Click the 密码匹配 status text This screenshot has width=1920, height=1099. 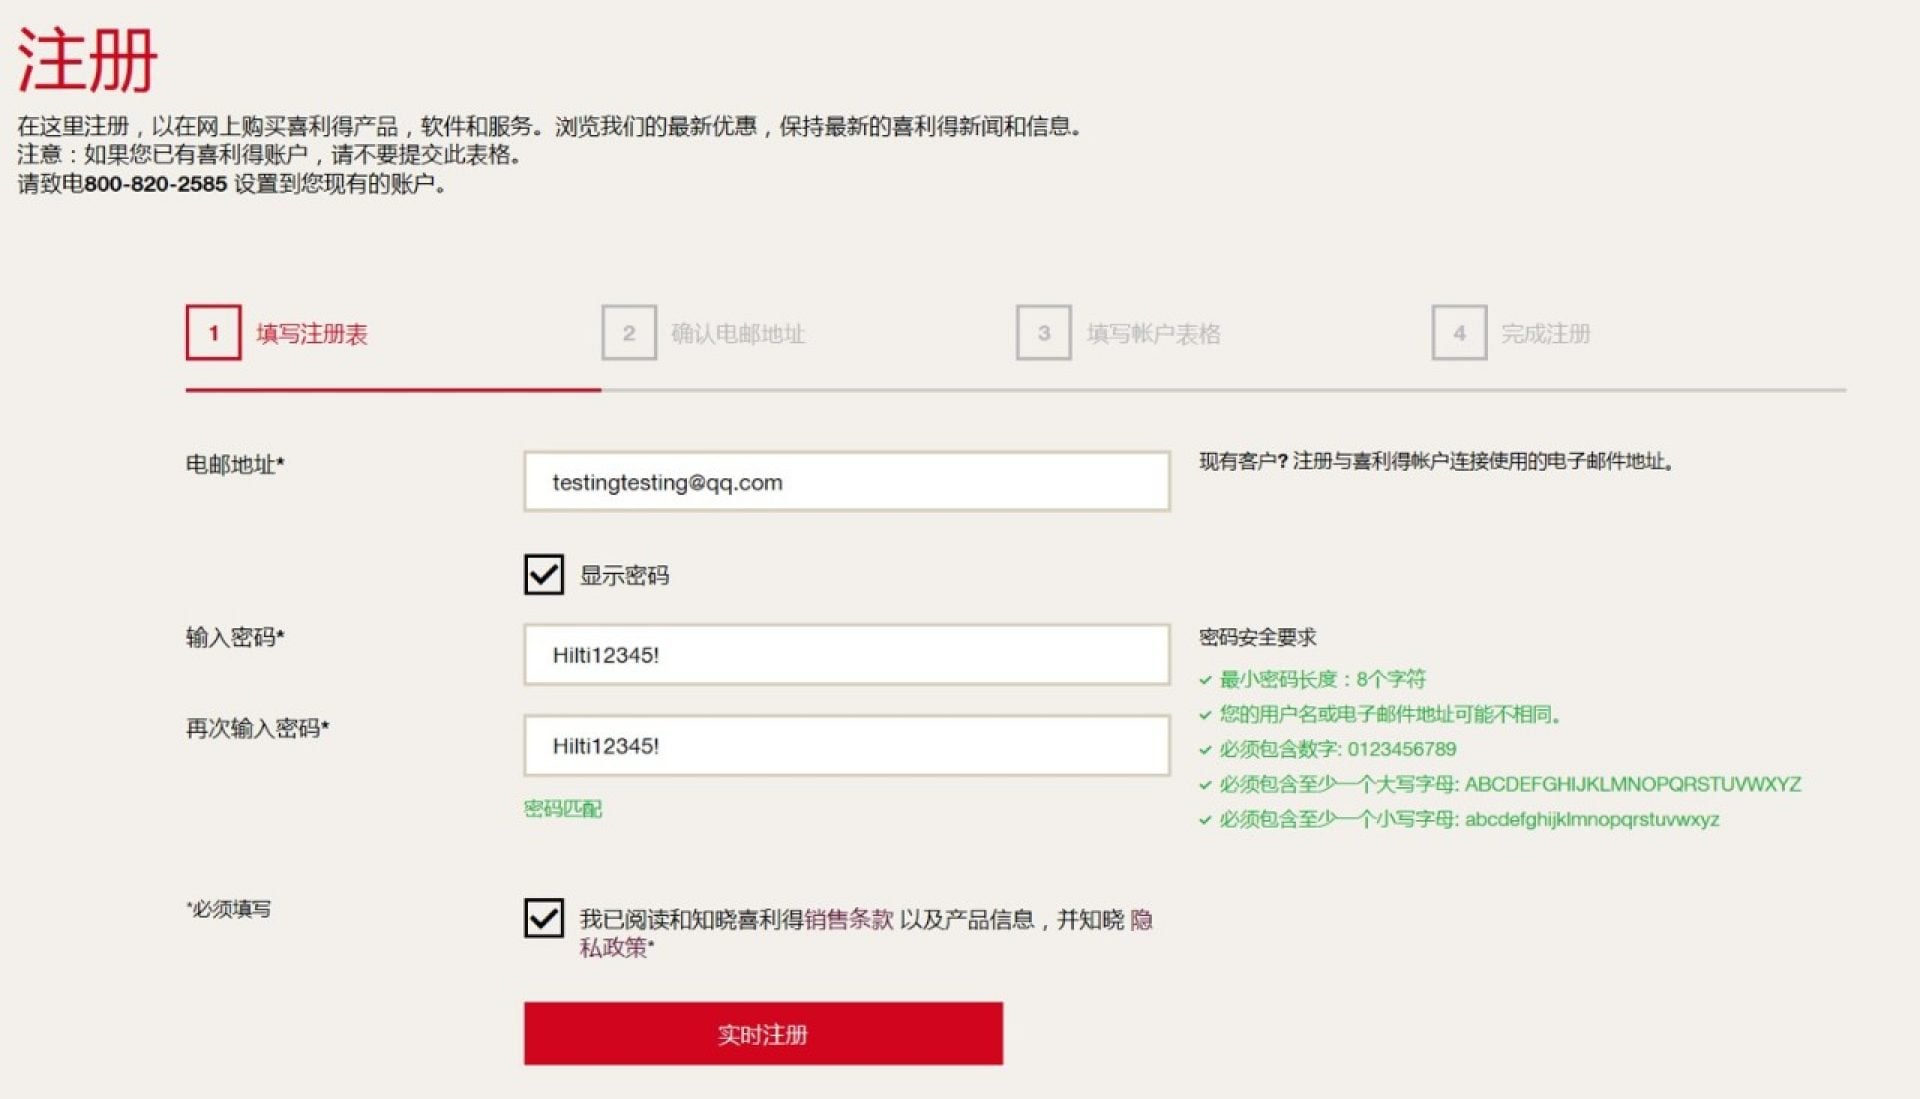[562, 808]
